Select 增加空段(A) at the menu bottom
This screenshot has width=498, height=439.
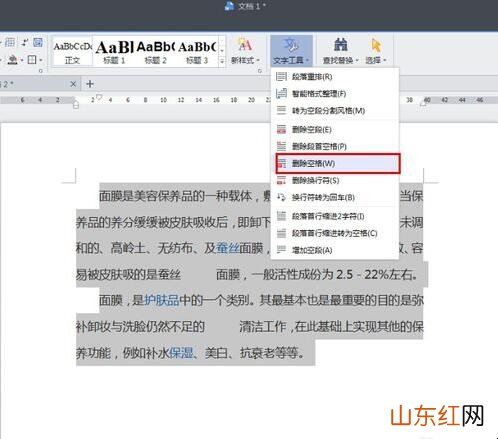(x=335, y=250)
